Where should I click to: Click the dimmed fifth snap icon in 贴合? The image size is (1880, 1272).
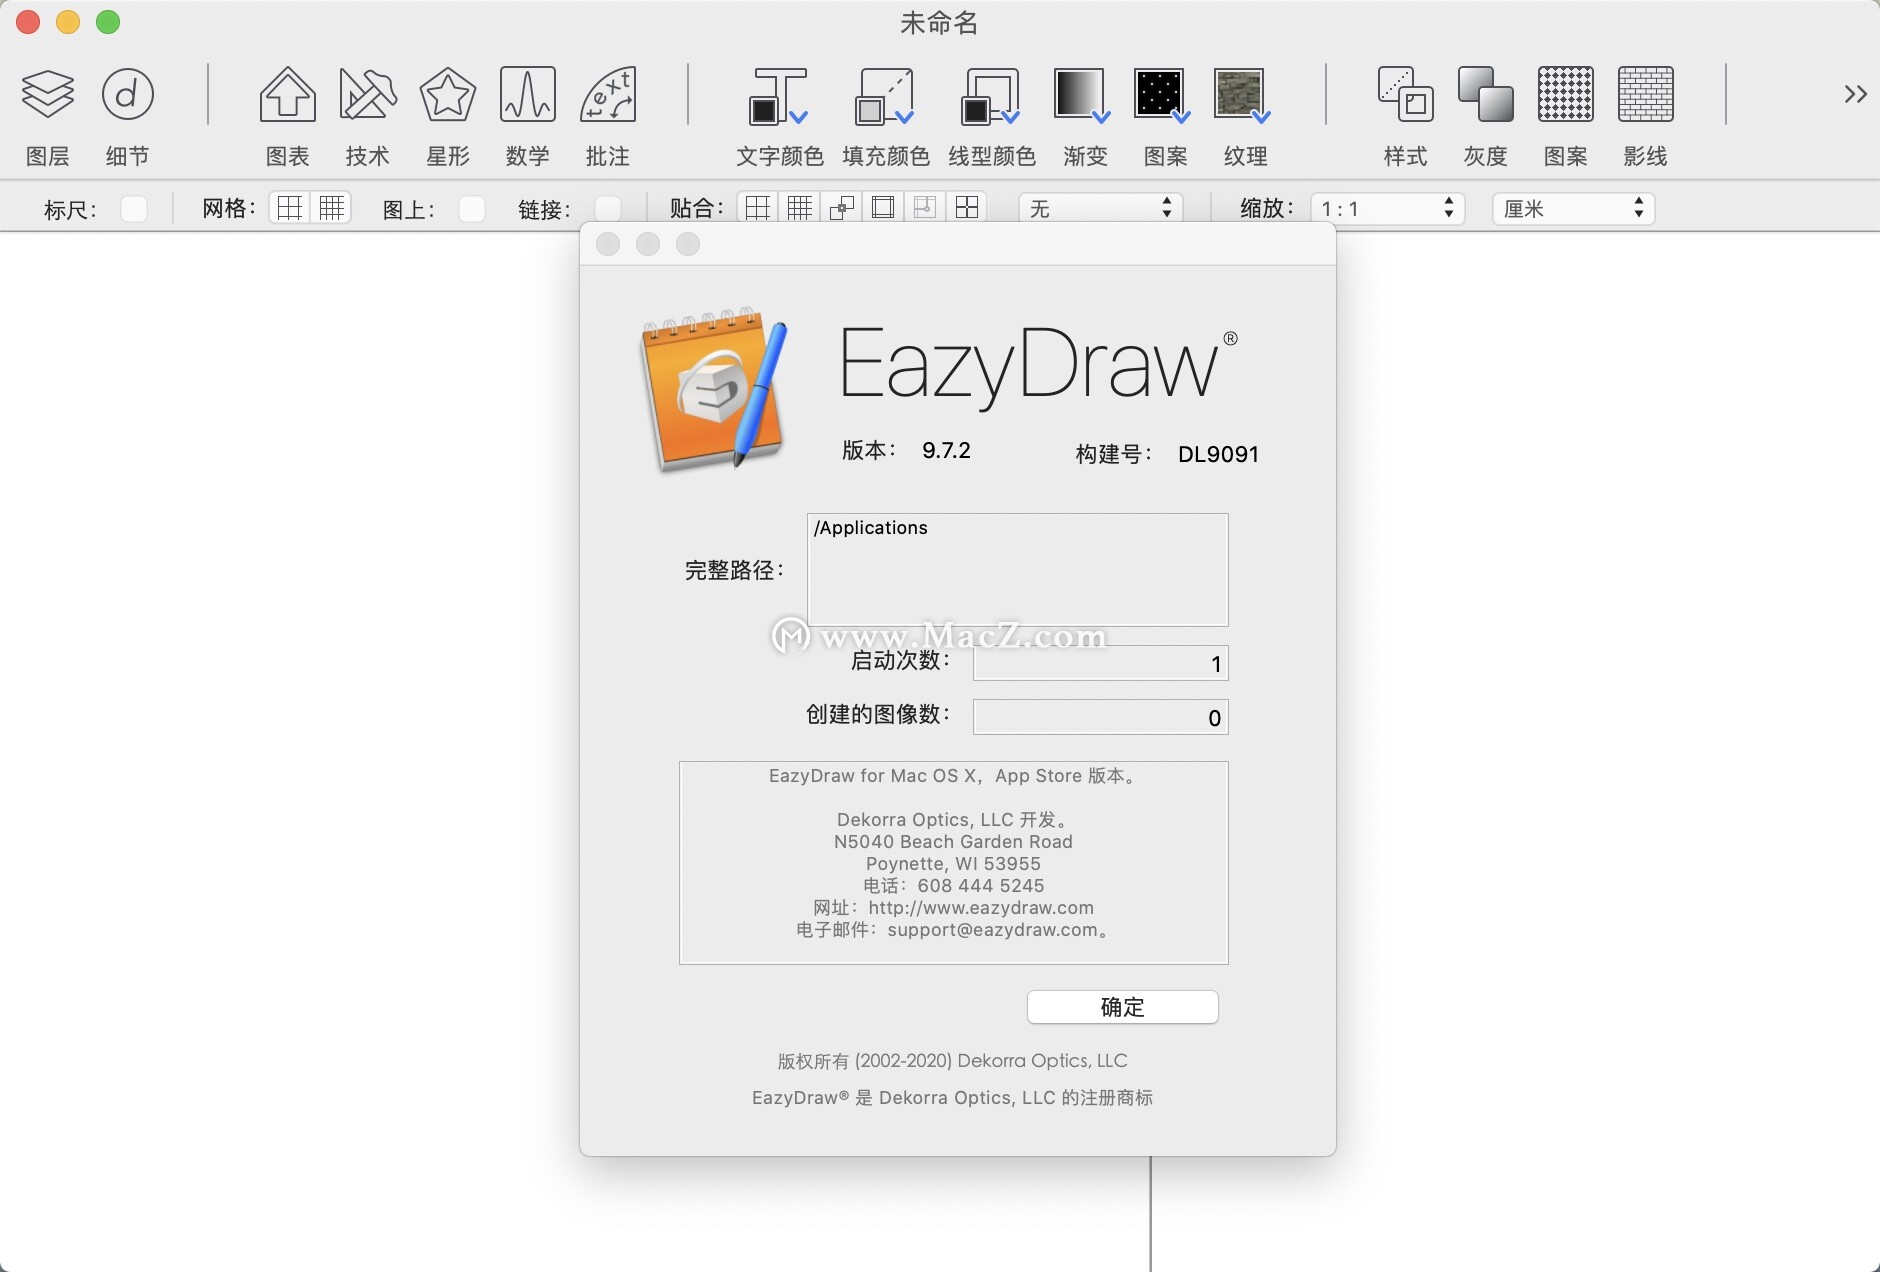point(925,208)
